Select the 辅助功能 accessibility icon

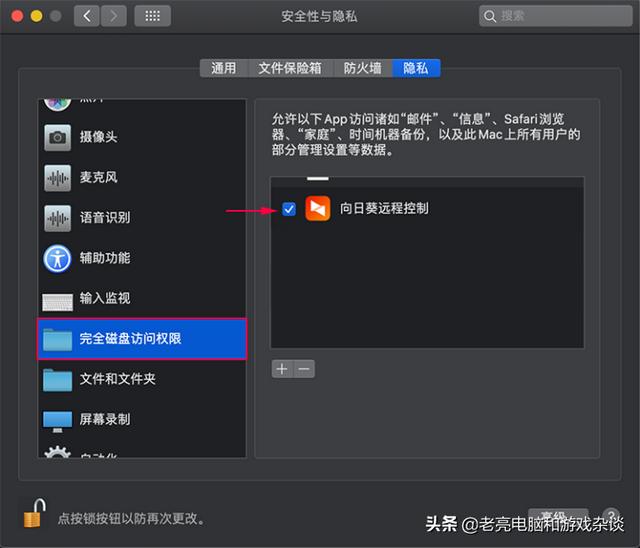(58, 258)
